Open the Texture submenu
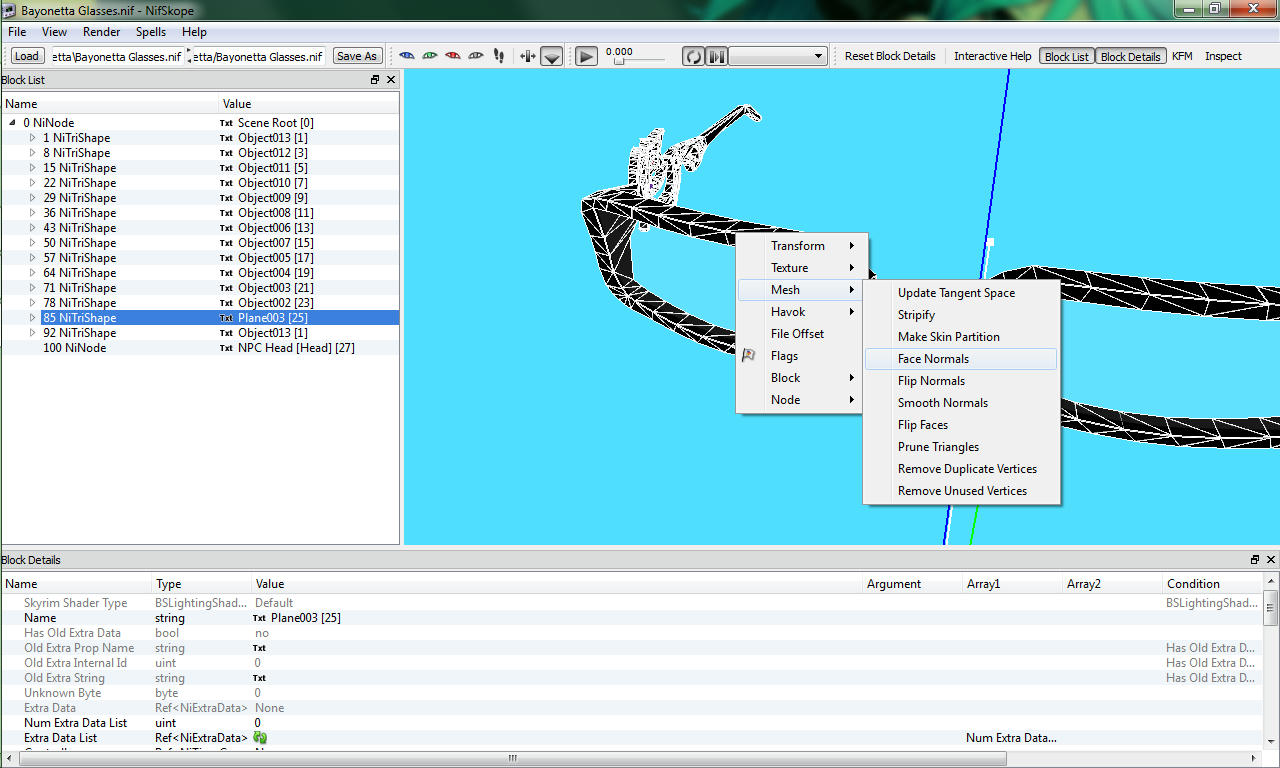 pyautogui.click(x=800, y=268)
